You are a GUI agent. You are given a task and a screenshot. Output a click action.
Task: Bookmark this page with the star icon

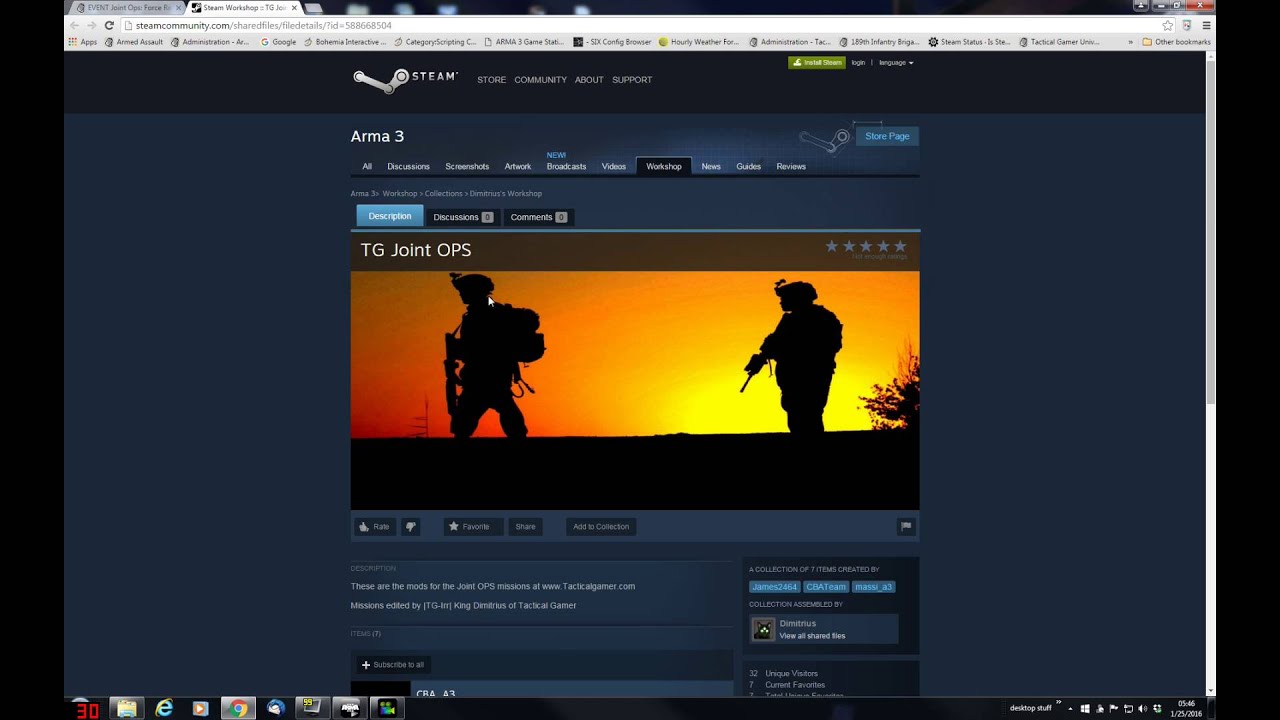(1167, 25)
